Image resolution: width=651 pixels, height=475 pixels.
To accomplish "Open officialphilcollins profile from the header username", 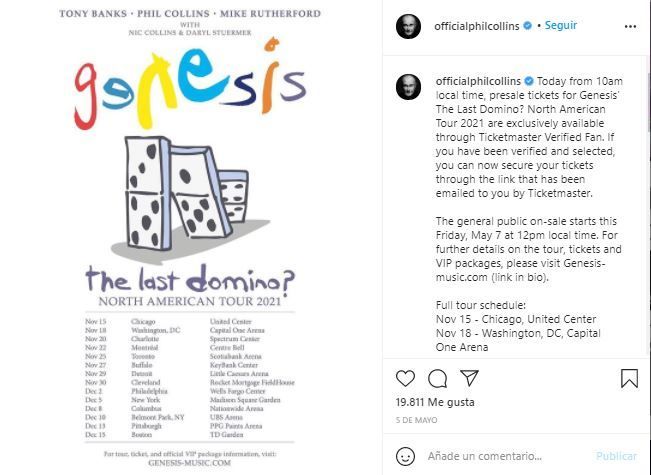I will (x=479, y=27).
